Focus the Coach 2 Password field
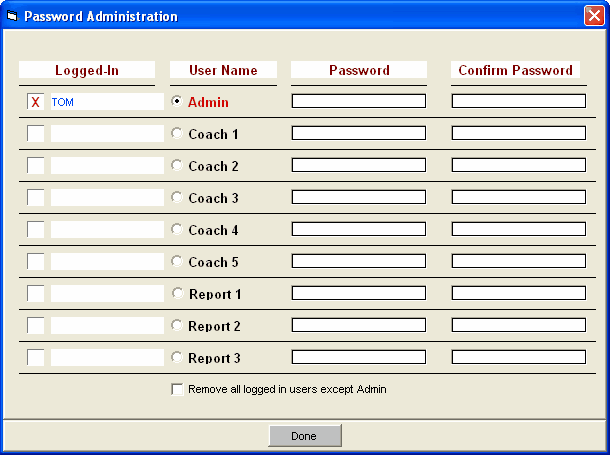This screenshot has width=610, height=455. (359, 165)
